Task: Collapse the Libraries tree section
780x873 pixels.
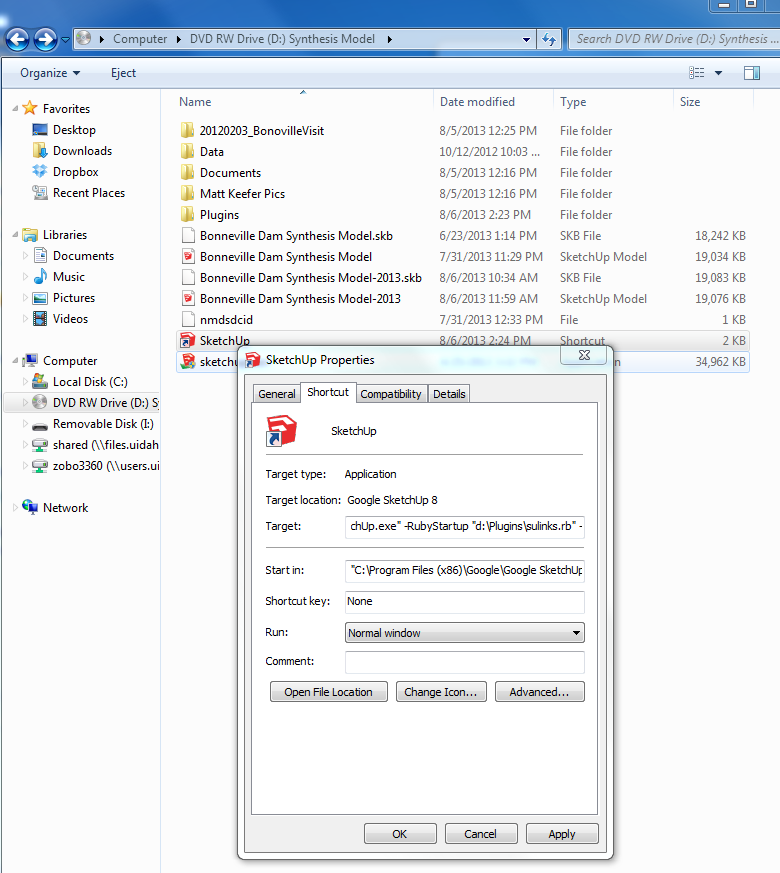Action: (x=15, y=235)
